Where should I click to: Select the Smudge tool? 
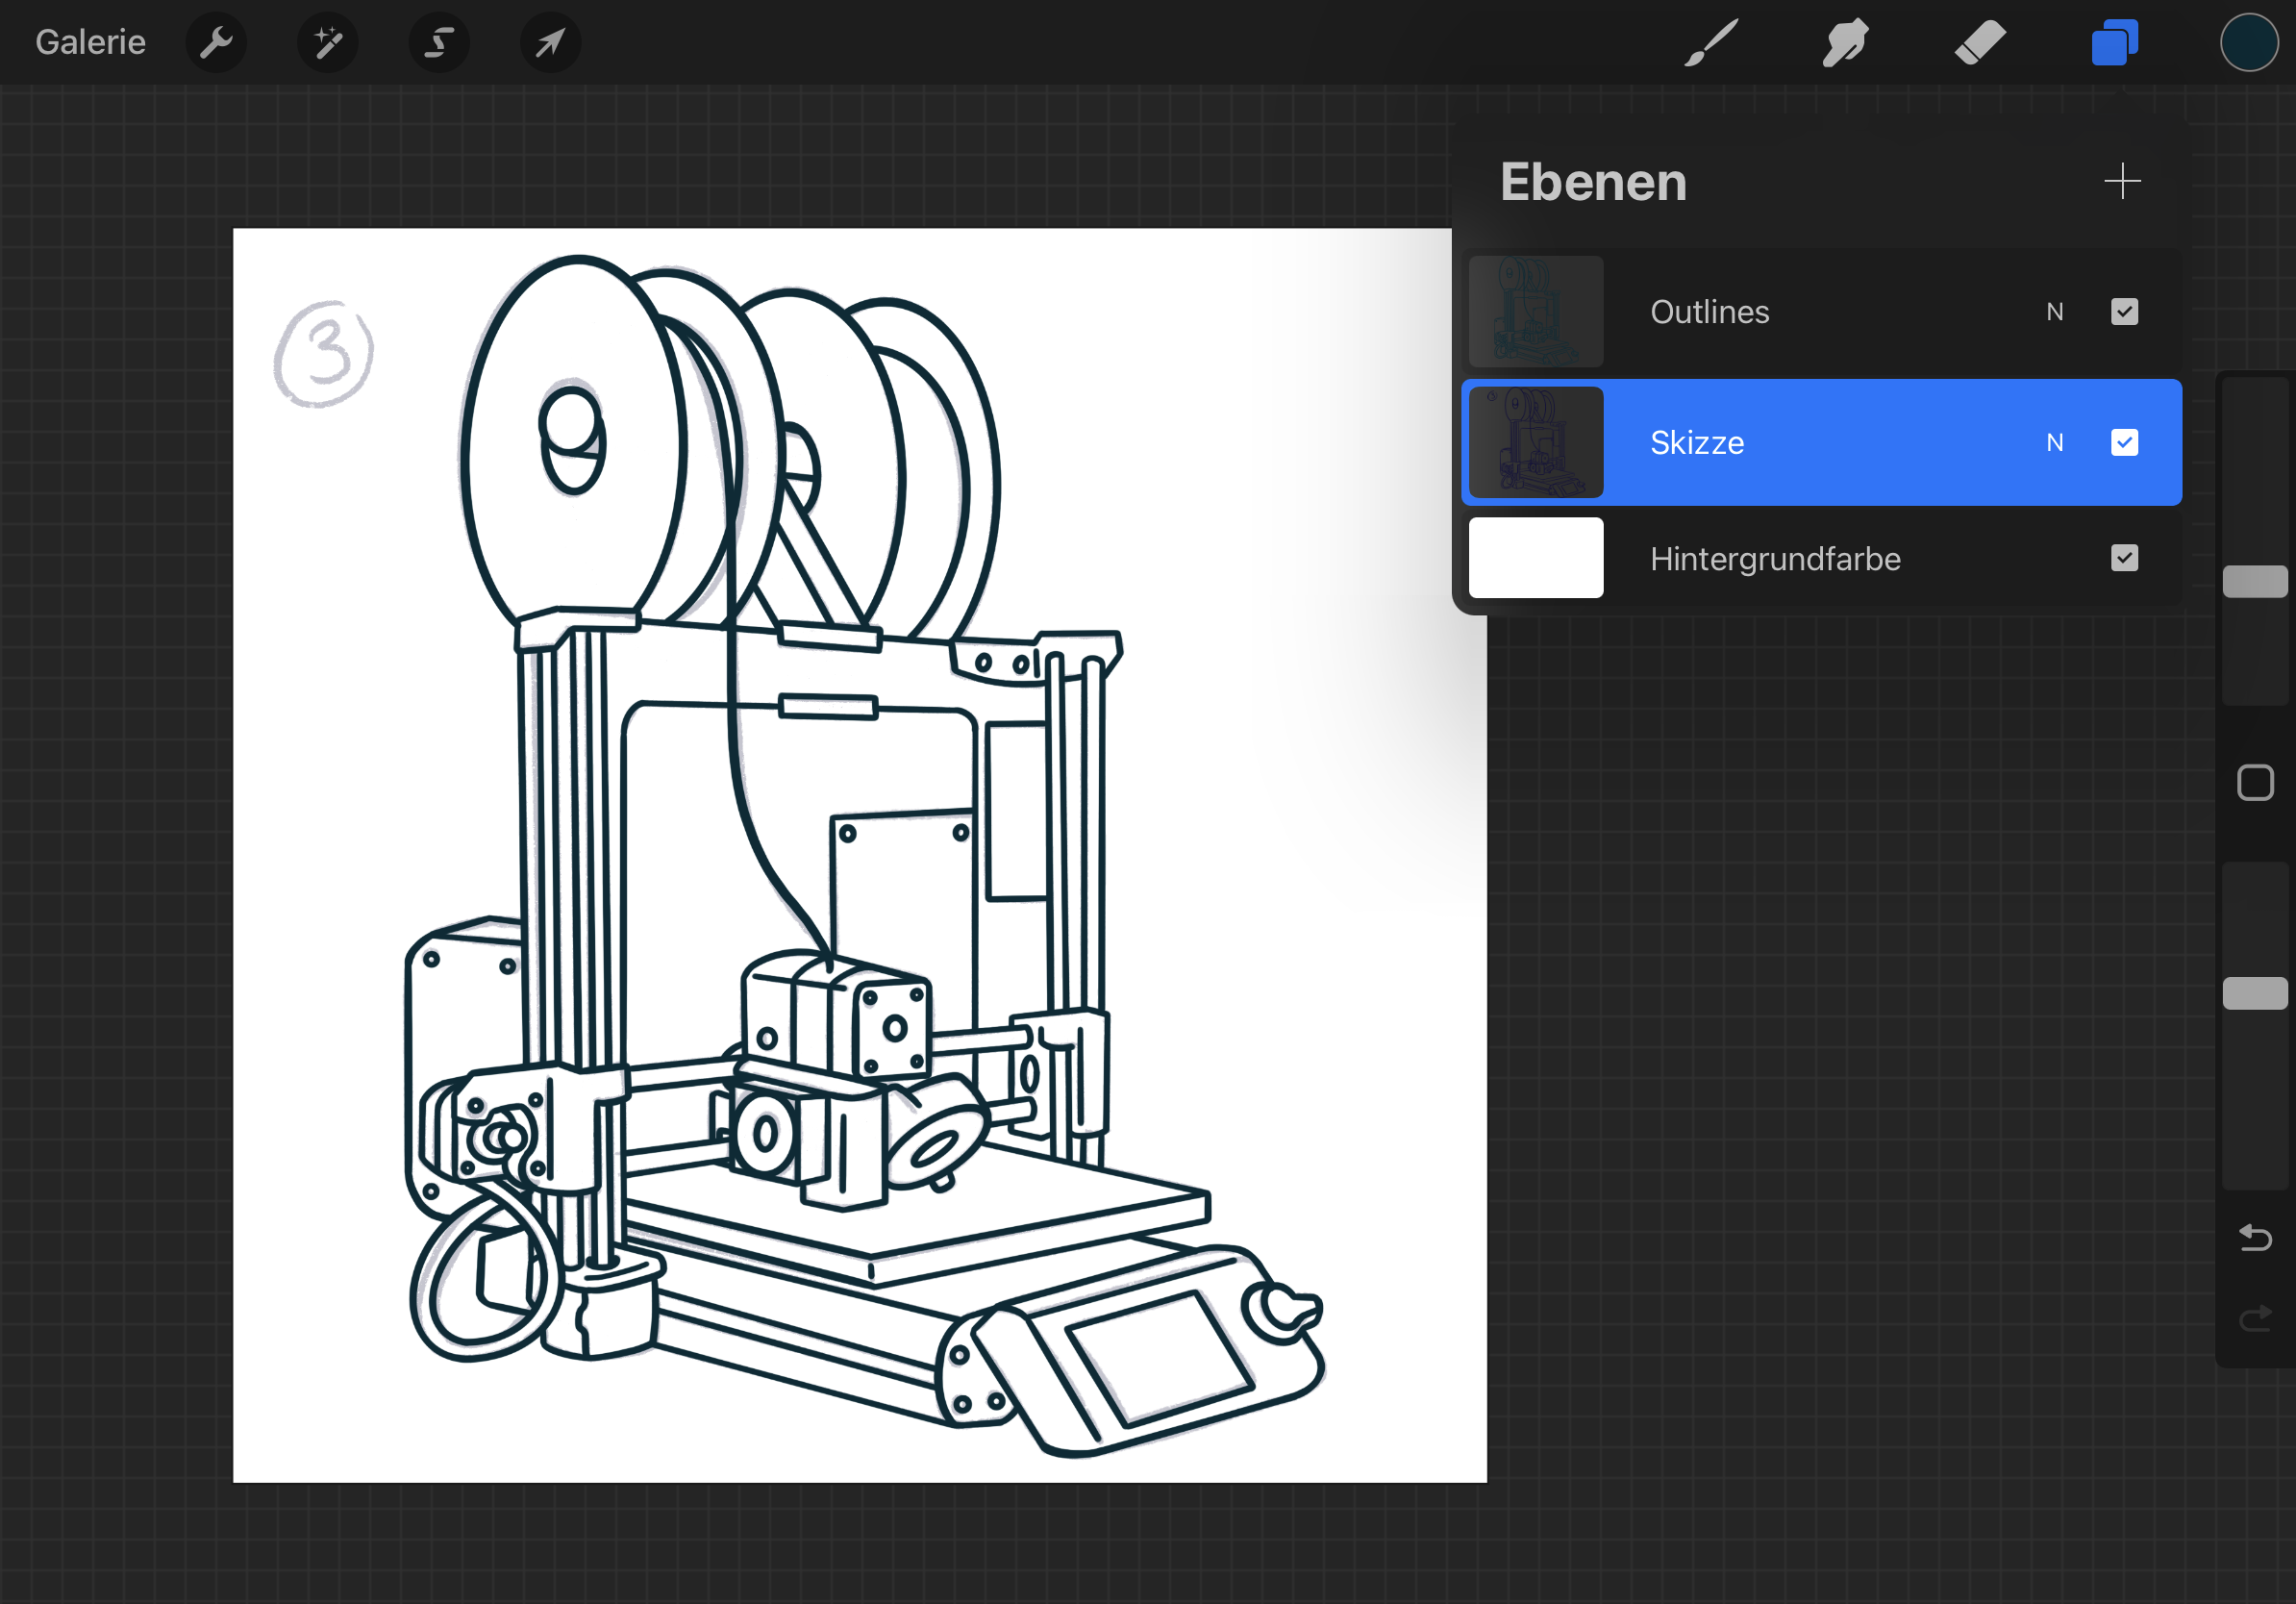pyautogui.click(x=1845, y=43)
